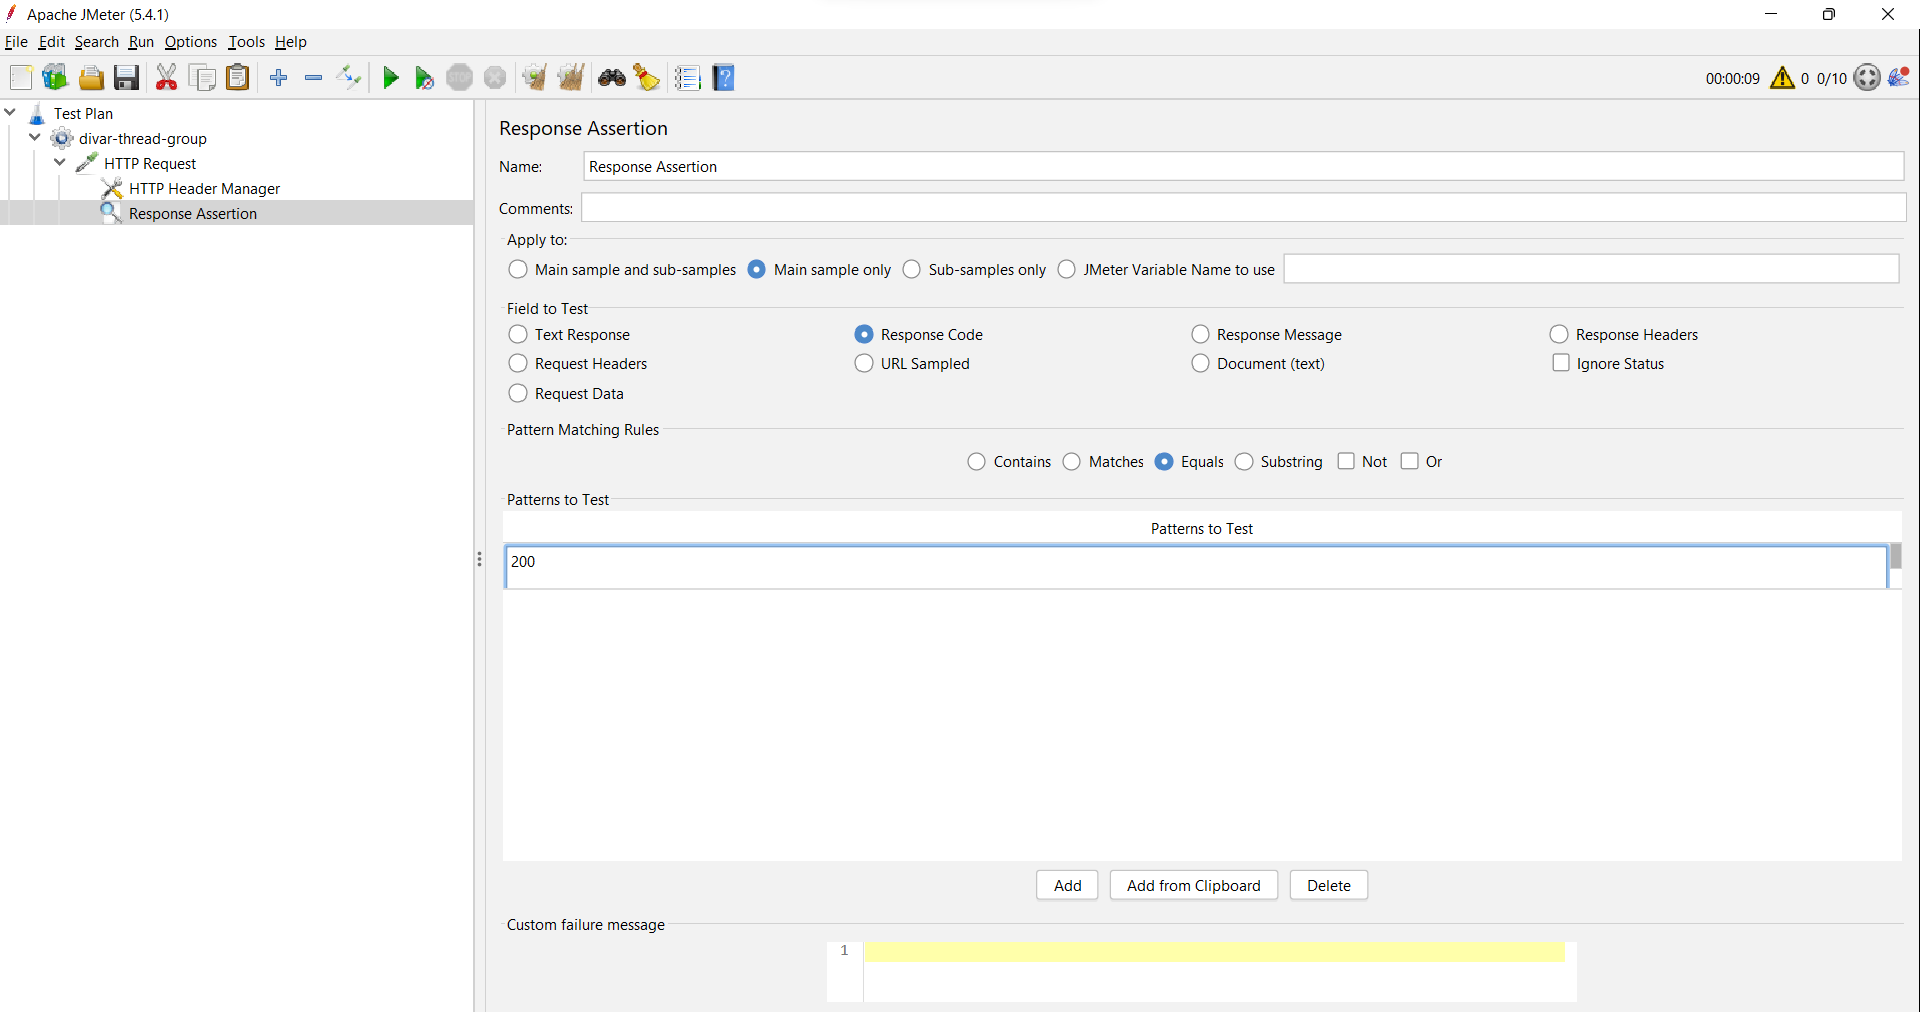Click the Reset Search icon

tap(647, 78)
